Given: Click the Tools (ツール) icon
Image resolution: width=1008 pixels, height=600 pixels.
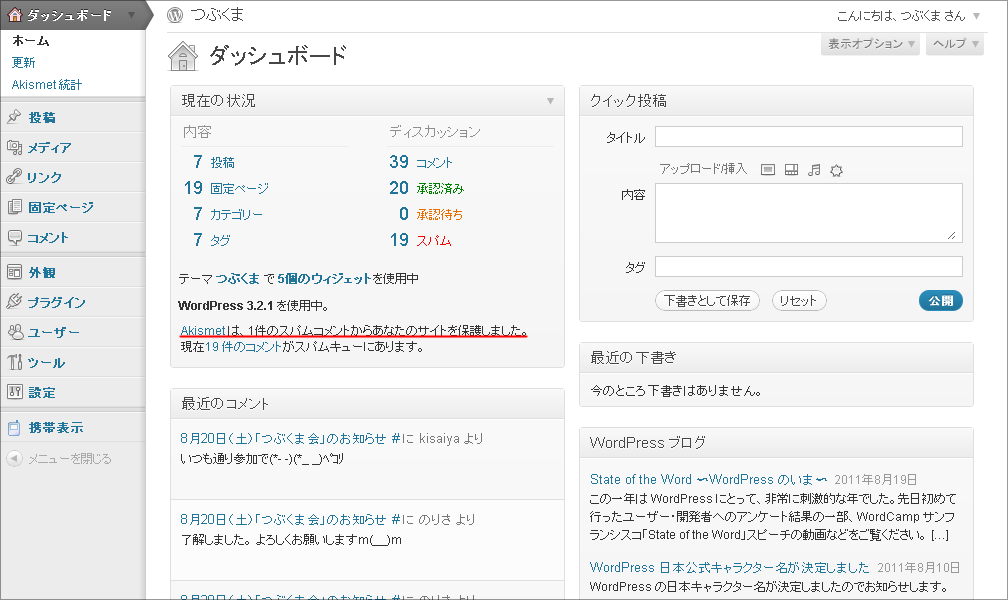Looking at the screenshot, I should [x=14, y=362].
